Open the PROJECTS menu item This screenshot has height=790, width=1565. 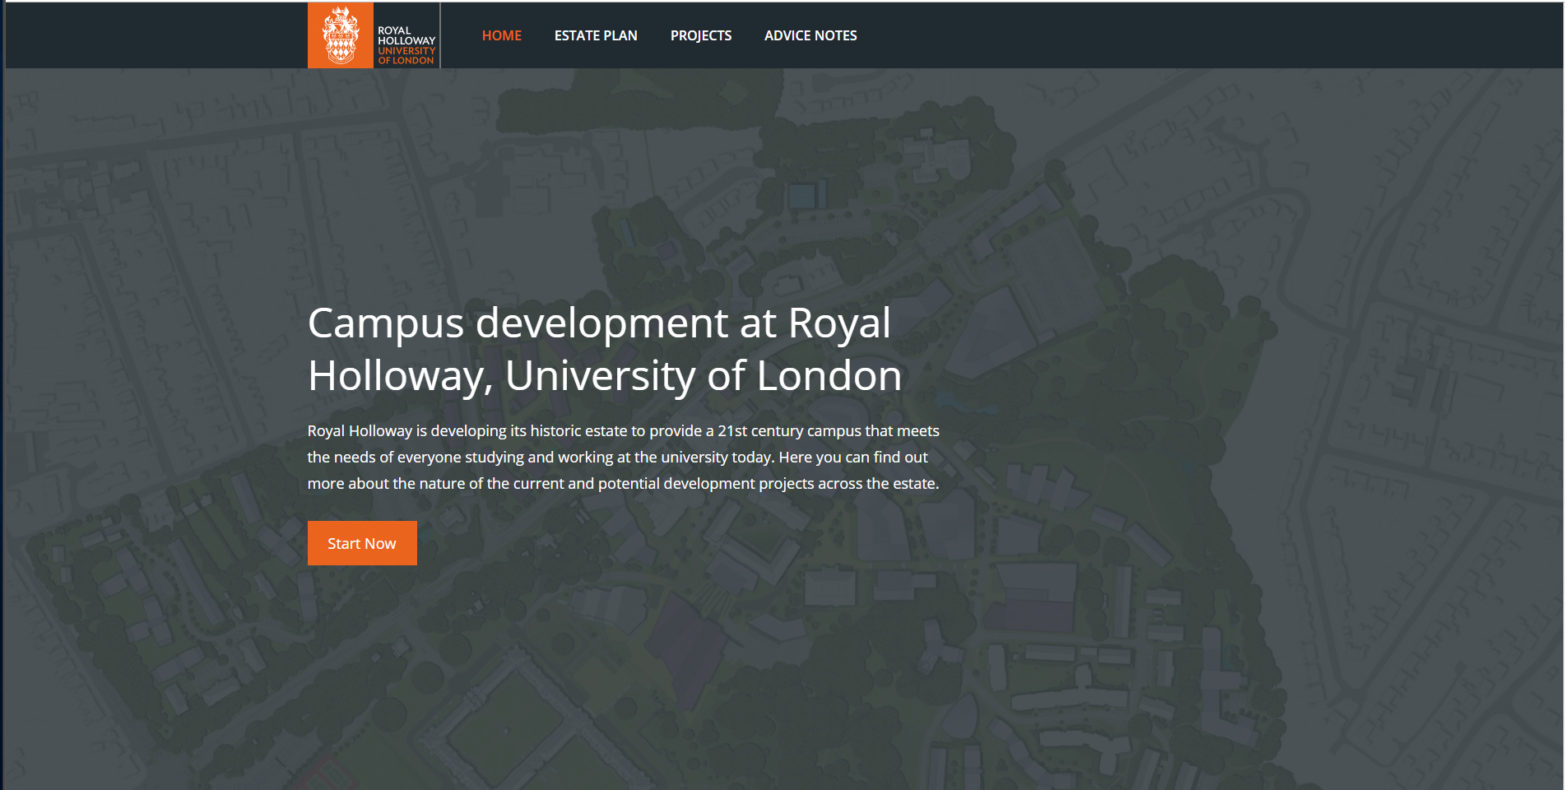pyautogui.click(x=701, y=35)
